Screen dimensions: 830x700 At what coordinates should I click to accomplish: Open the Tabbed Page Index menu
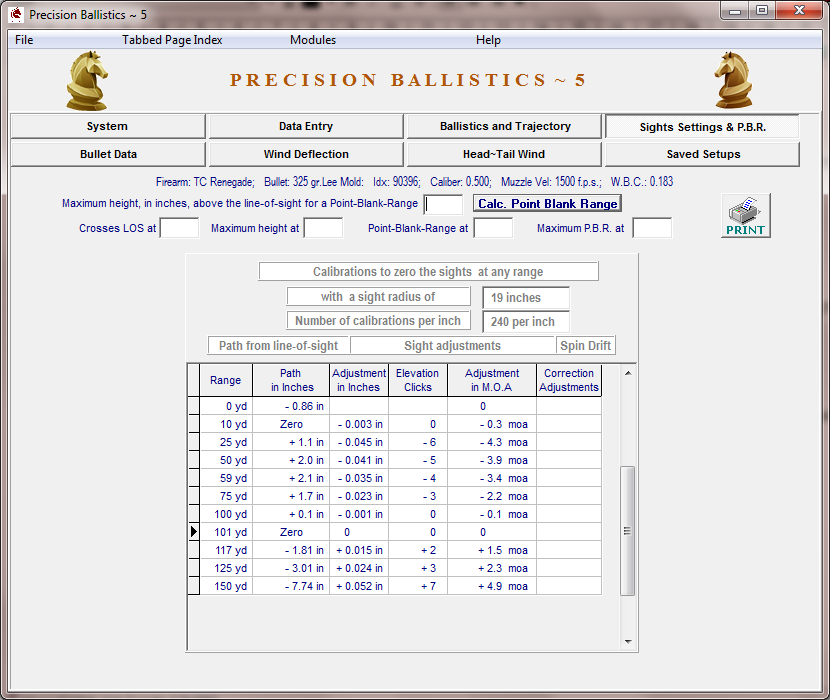[x=172, y=40]
